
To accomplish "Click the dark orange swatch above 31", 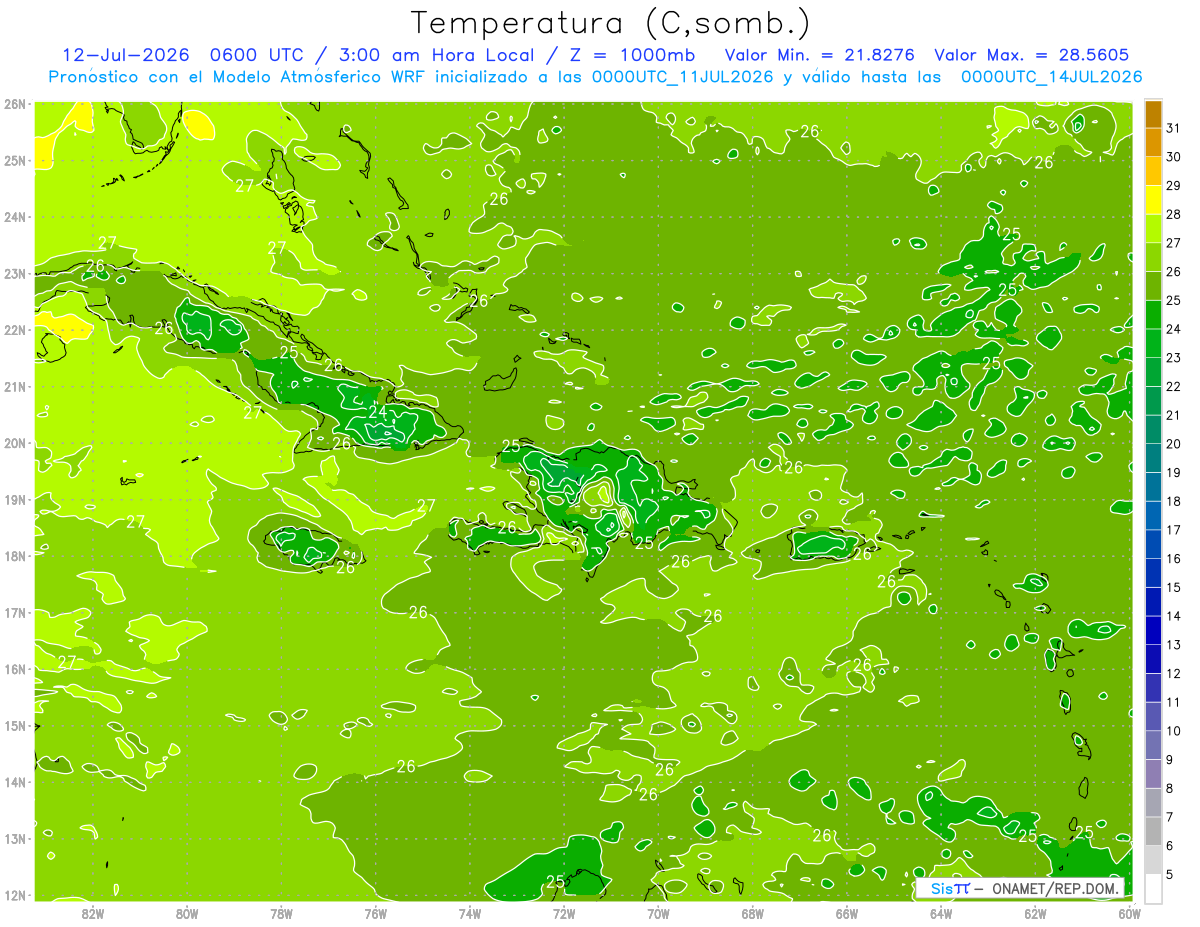I will tap(1153, 114).
